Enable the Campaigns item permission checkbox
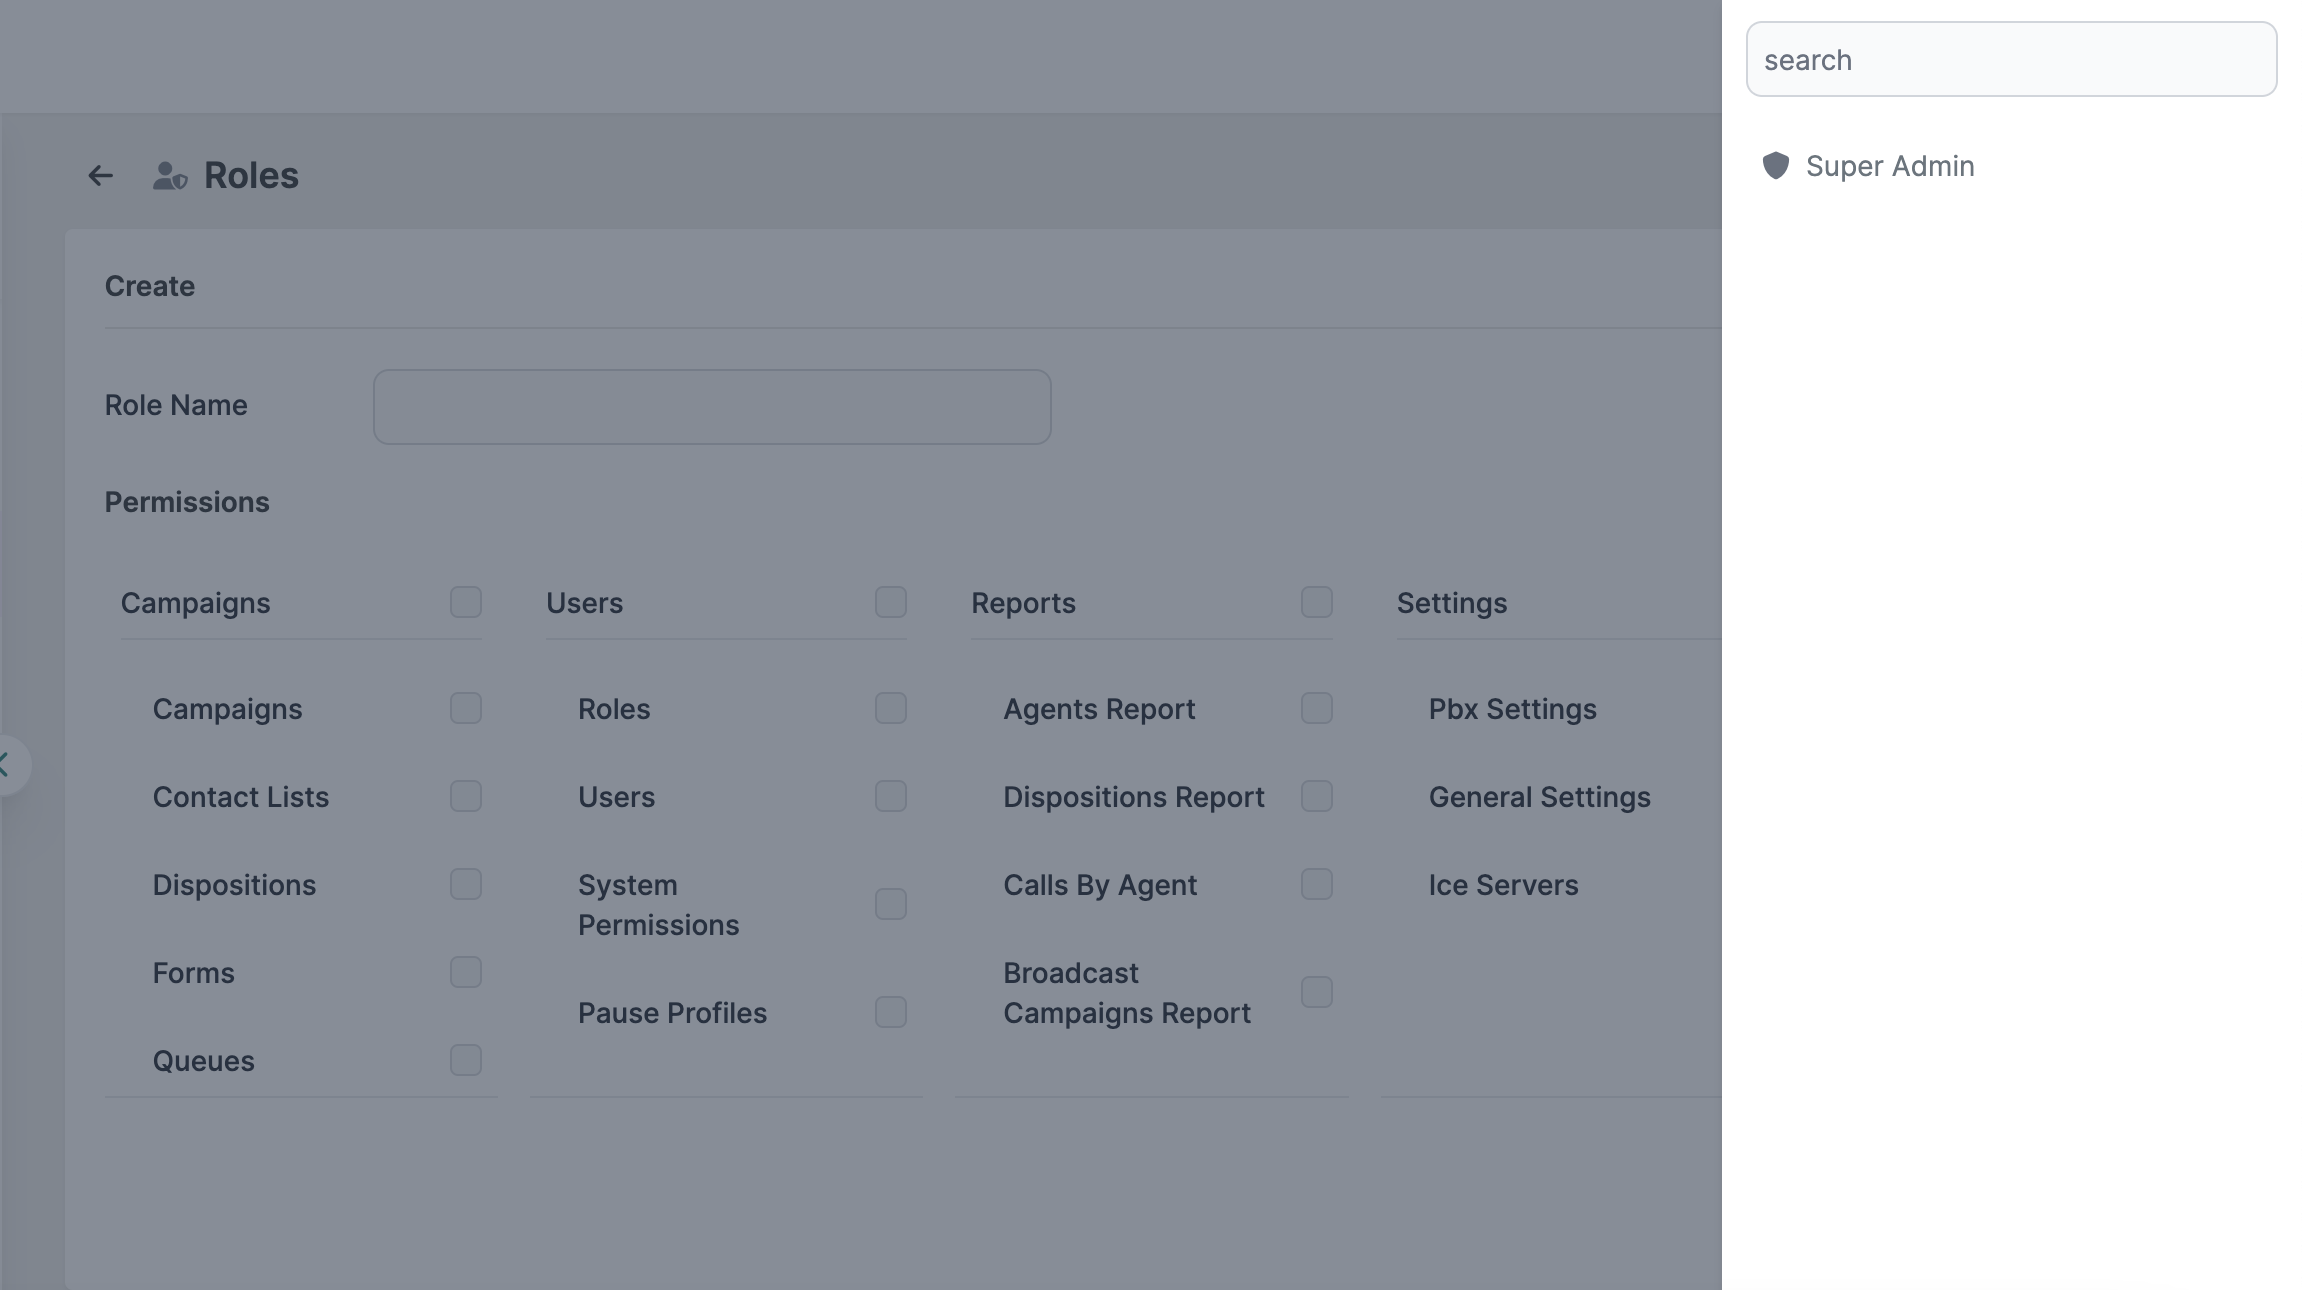The width and height of the screenshot is (2302, 1290). pyautogui.click(x=466, y=708)
